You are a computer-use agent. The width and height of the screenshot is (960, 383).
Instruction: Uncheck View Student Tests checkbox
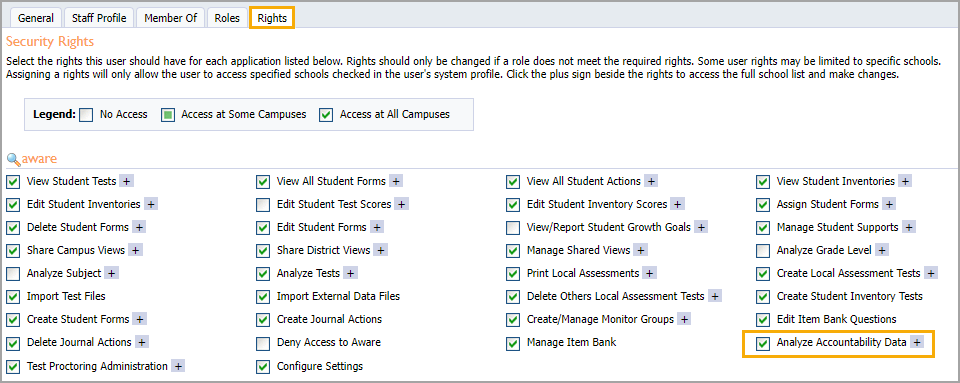coord(13,182)
